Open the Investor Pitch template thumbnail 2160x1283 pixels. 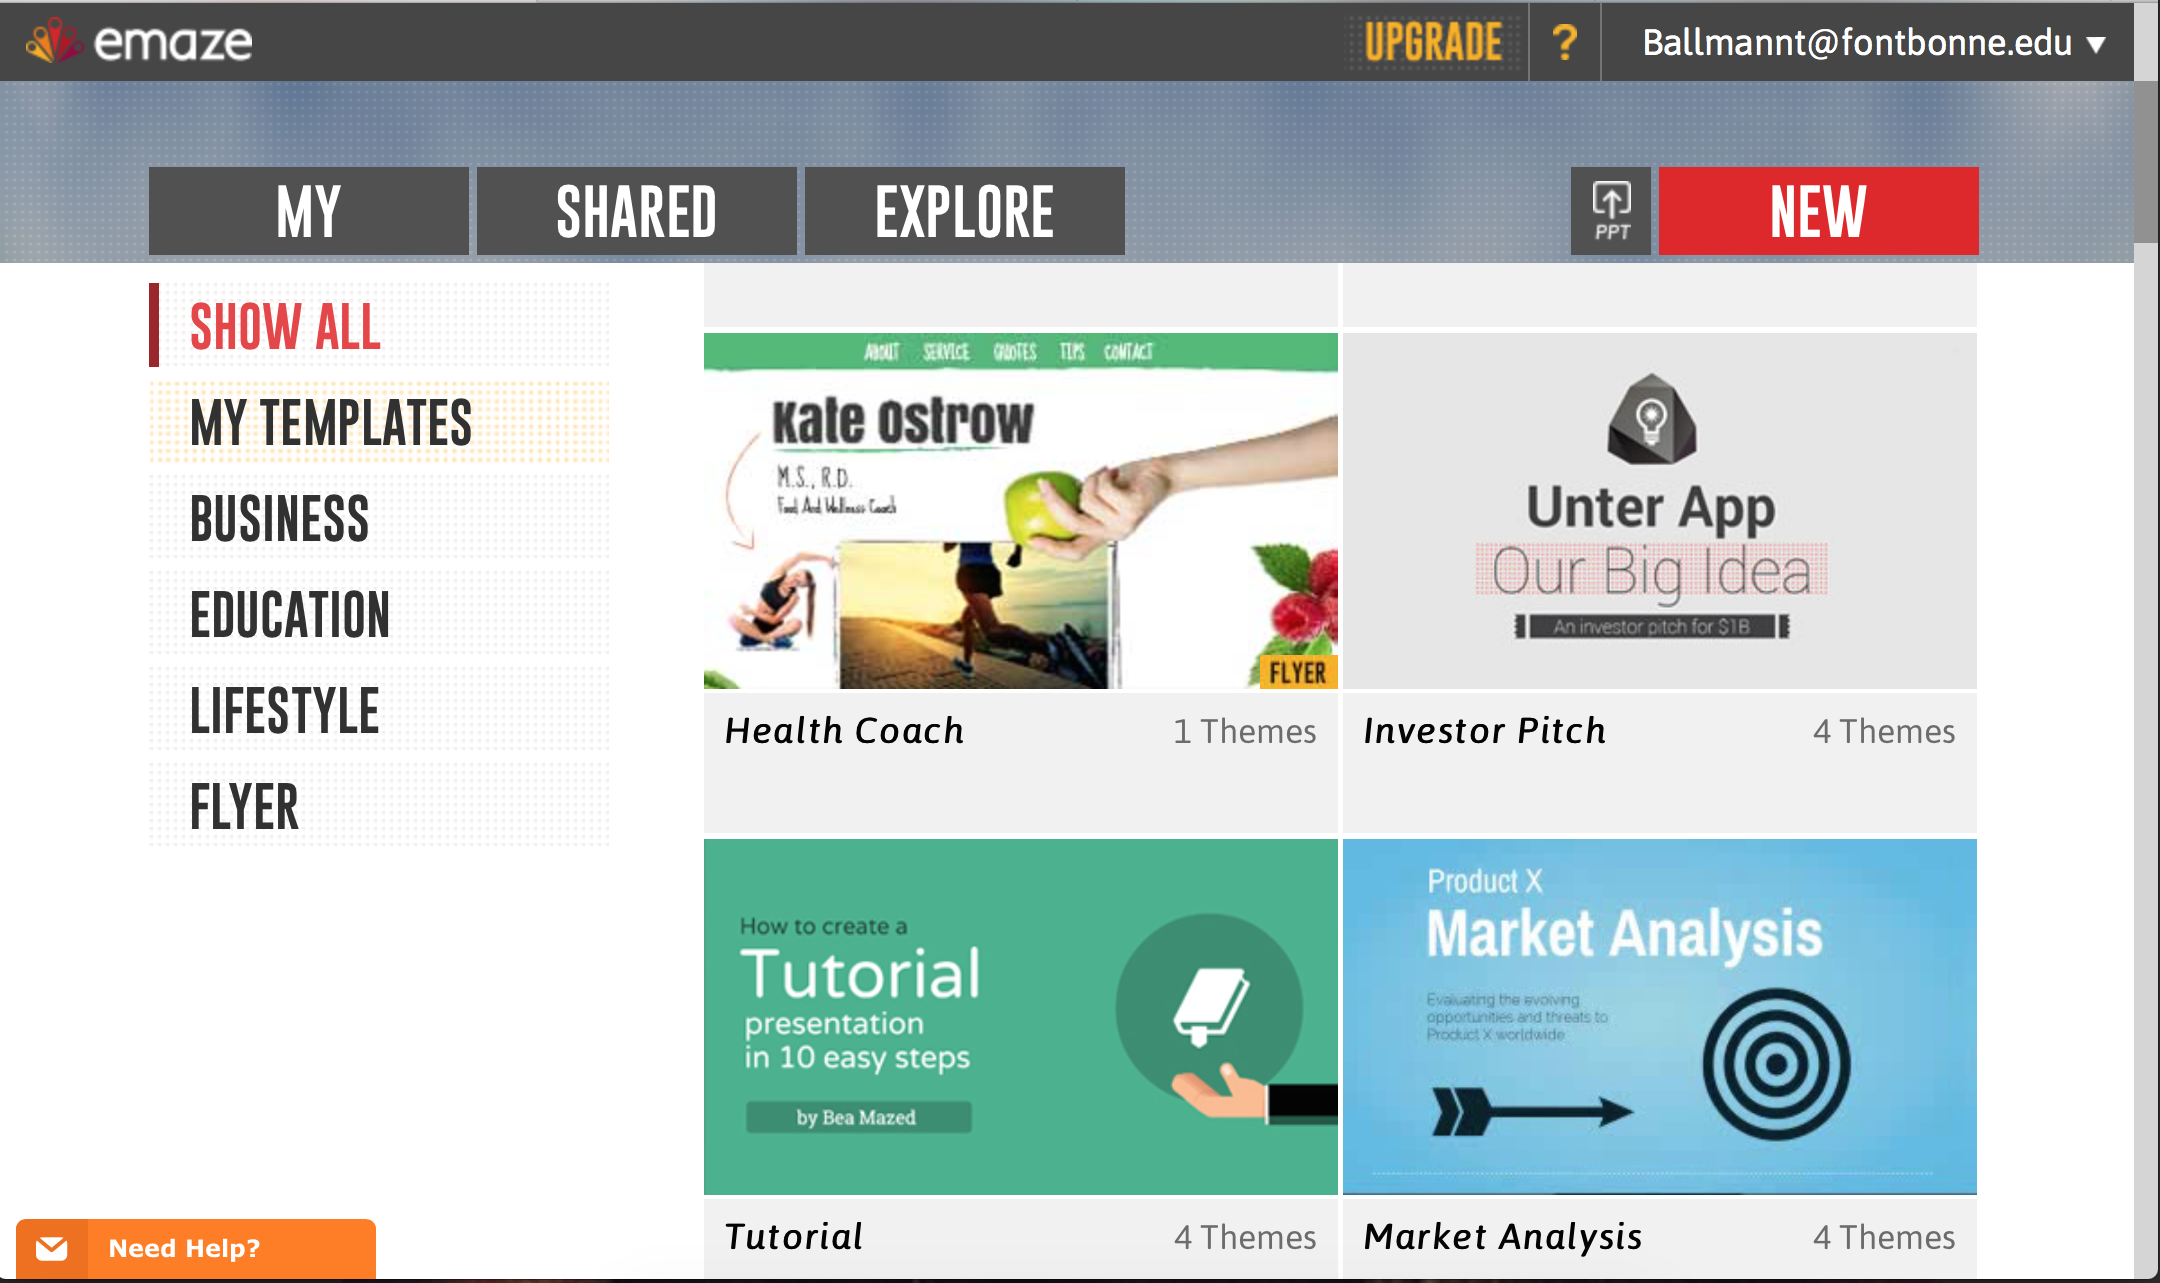coord(1660,511)
